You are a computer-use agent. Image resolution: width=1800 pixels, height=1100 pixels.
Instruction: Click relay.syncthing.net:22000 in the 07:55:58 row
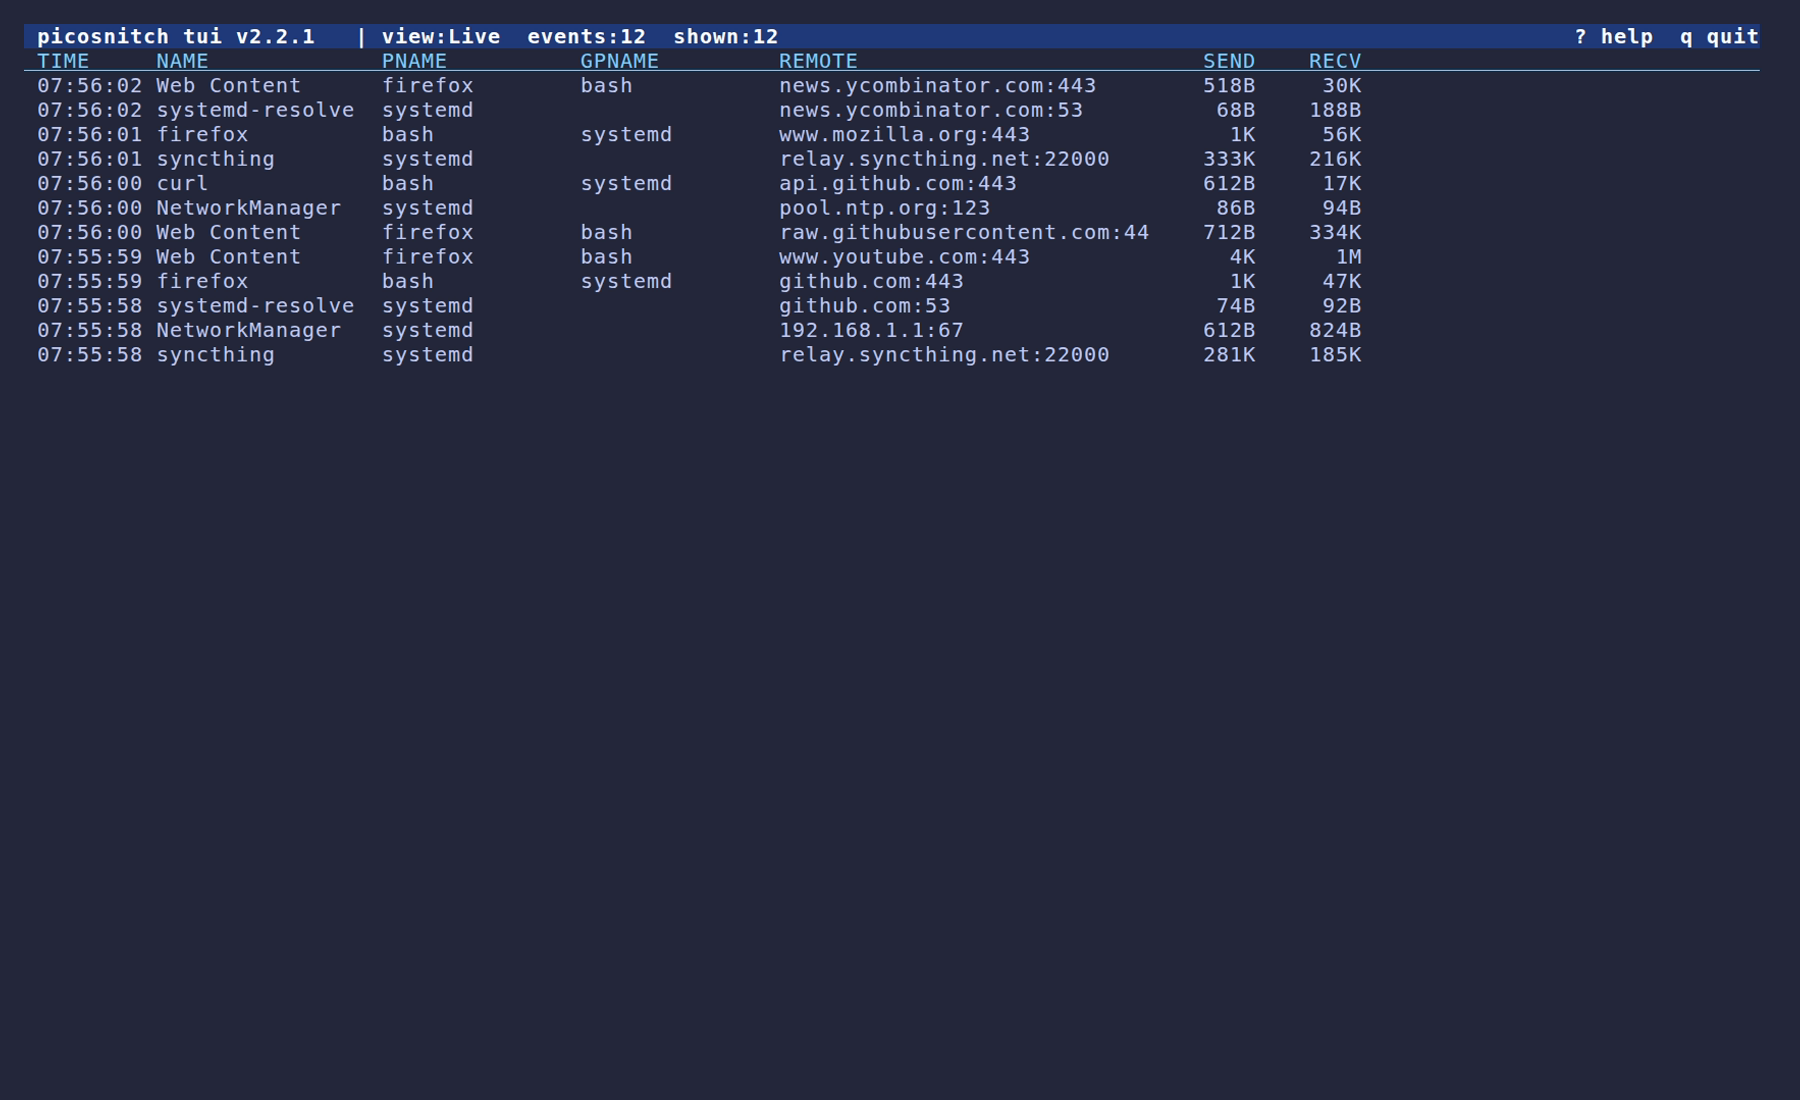pos(944,355)
